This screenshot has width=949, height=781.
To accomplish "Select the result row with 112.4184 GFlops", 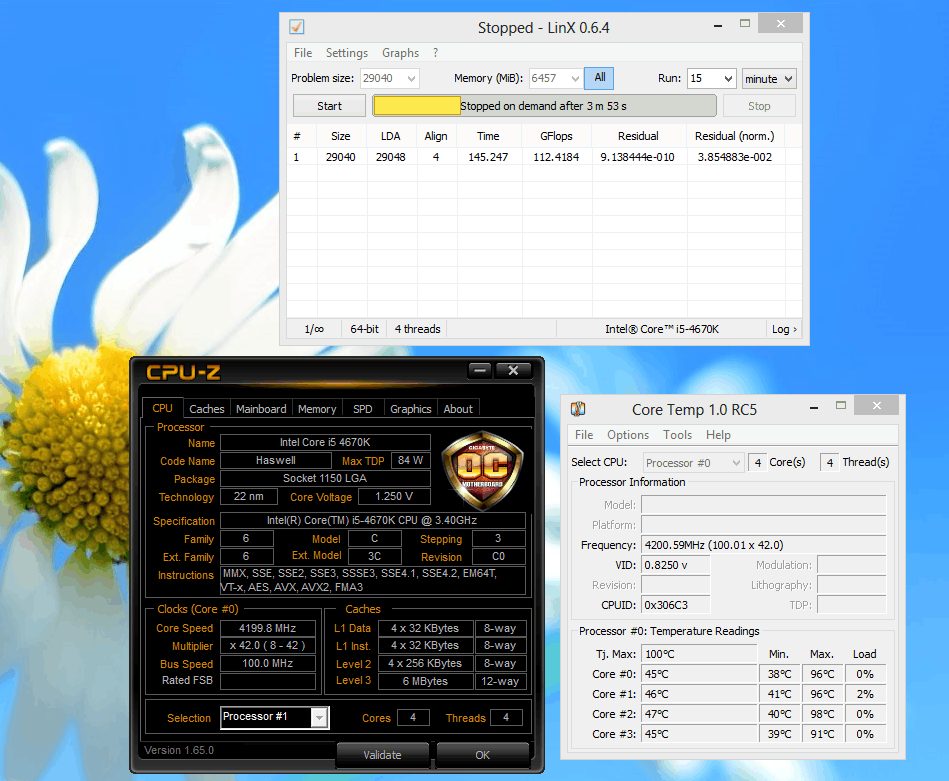I will (x=544, y=157).
